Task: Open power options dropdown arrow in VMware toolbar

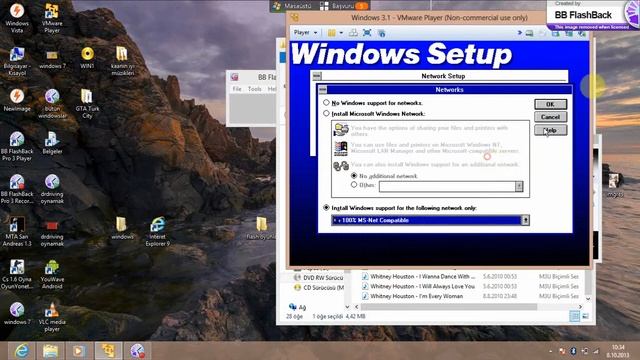Action: (x=341, y=33)
